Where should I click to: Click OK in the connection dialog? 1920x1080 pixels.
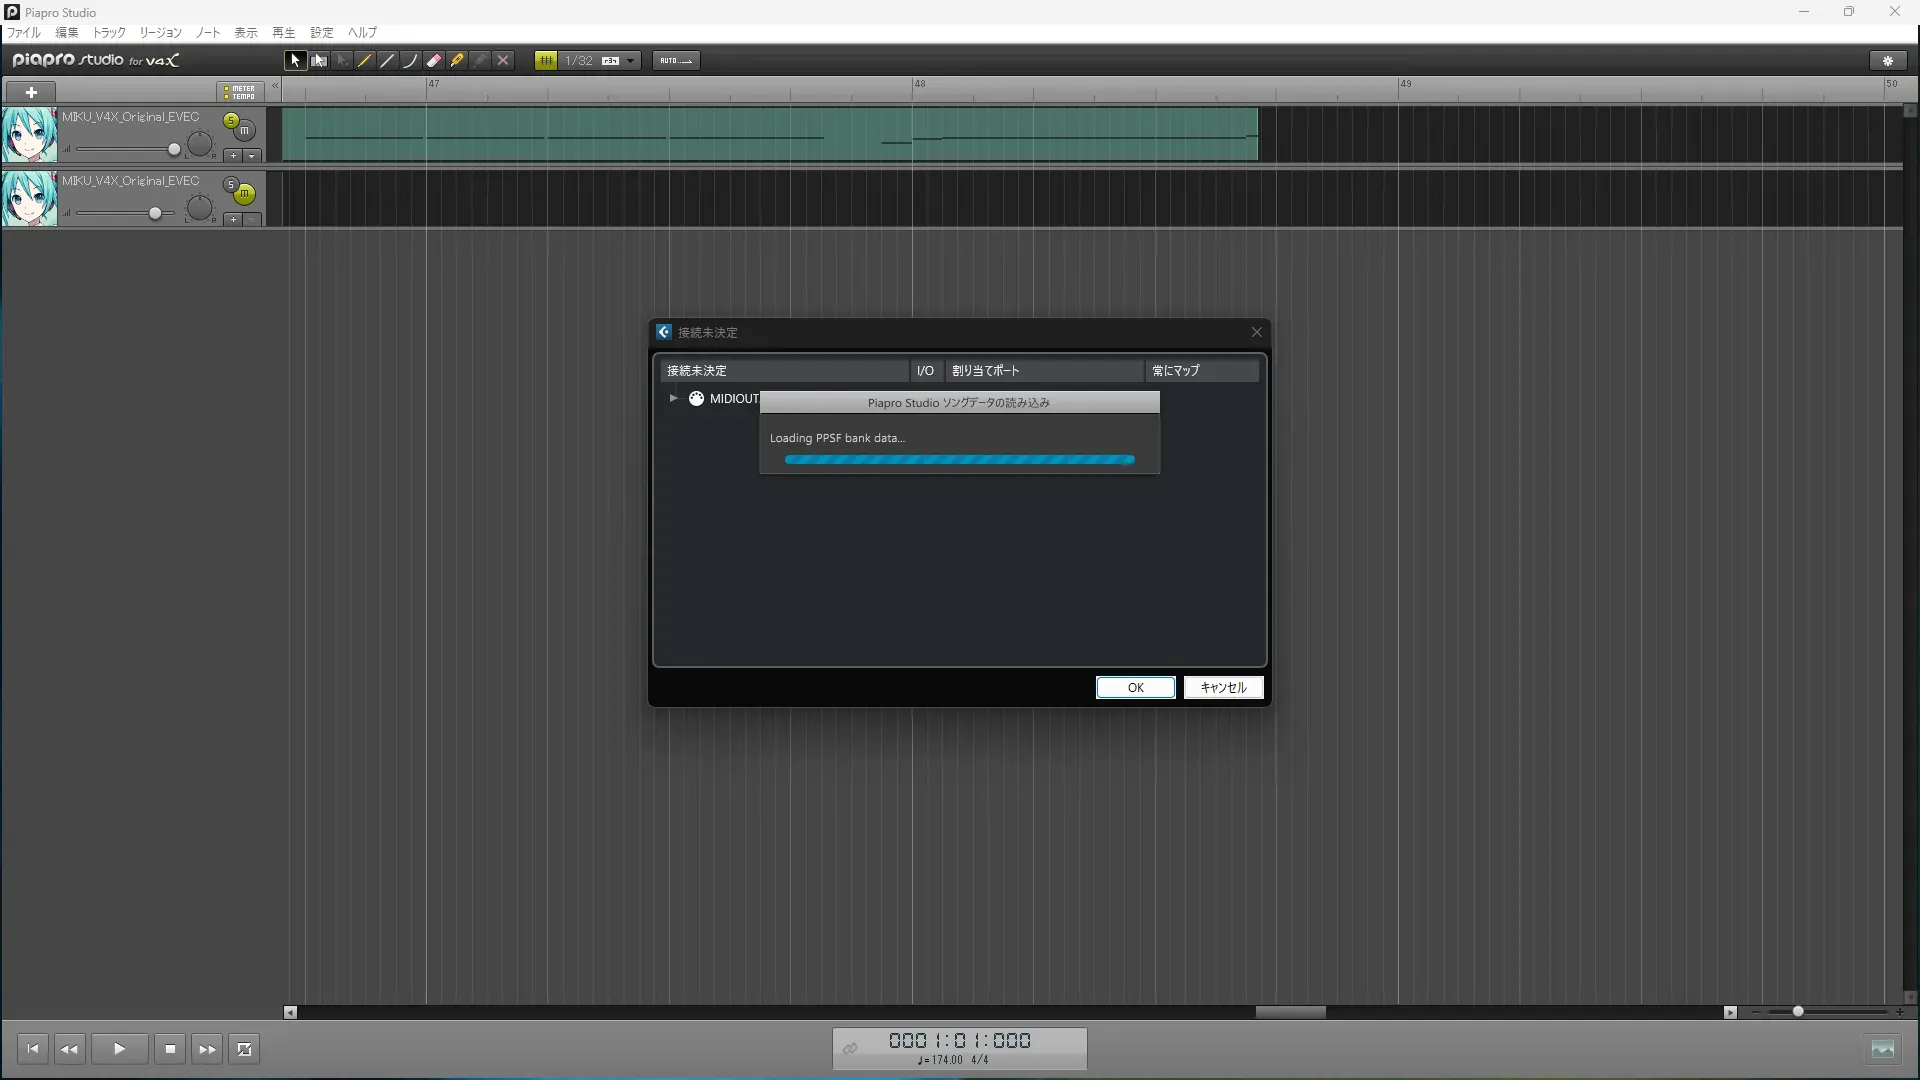[1135, 688]
